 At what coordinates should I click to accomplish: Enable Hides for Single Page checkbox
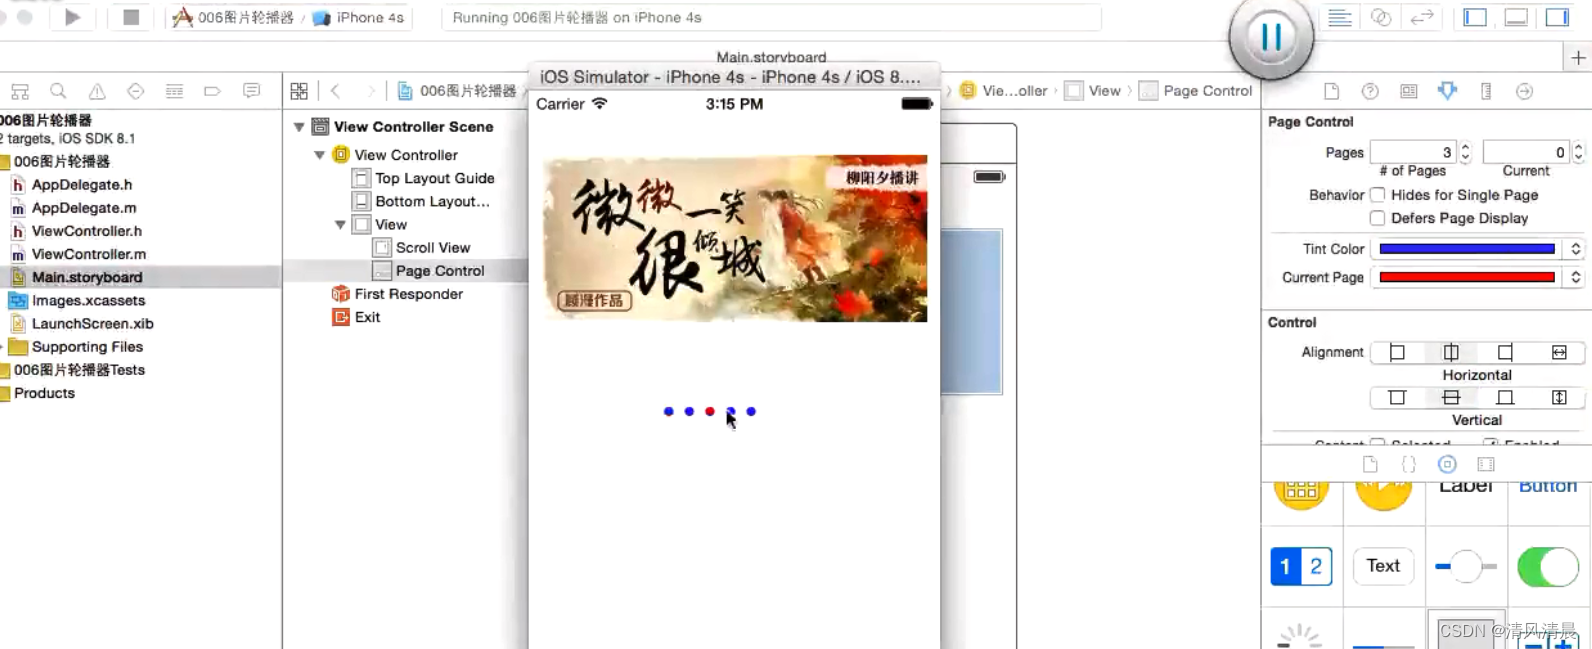[x=1377, y=195]
